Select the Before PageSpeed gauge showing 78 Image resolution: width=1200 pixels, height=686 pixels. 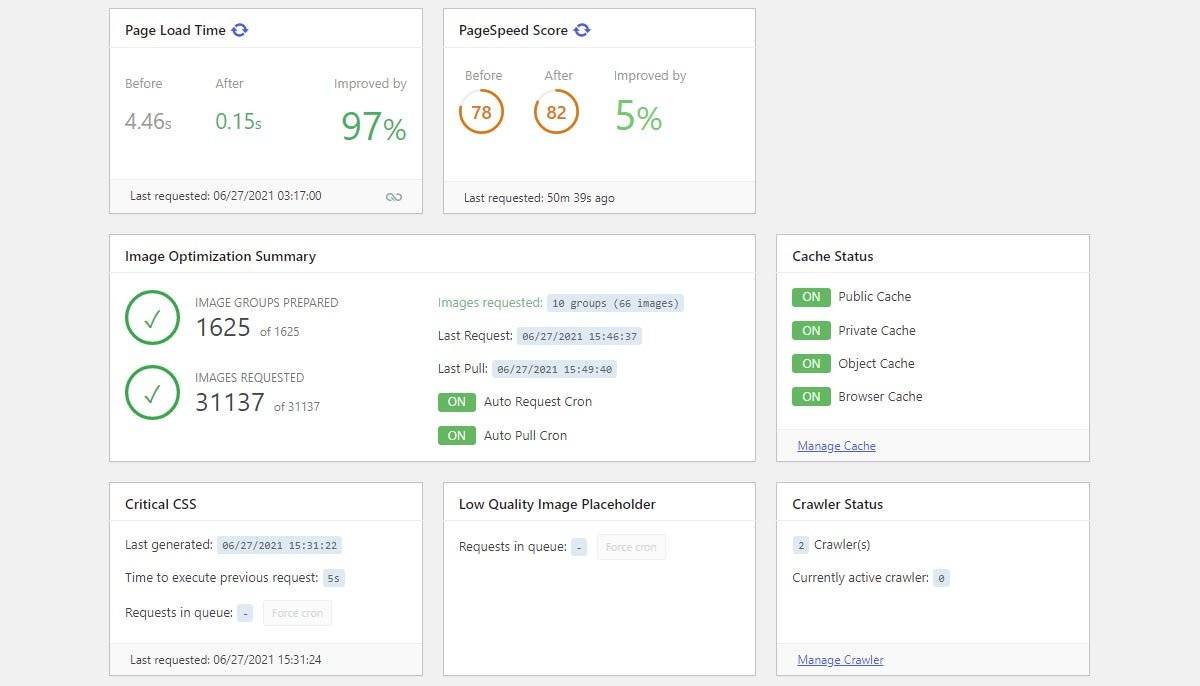(x=481, y=111)
